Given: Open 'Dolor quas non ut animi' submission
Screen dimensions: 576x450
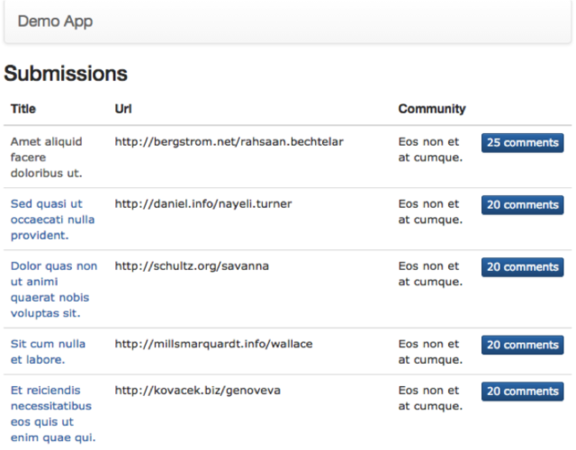Looking at the screenshot, I should coord(54,289).
